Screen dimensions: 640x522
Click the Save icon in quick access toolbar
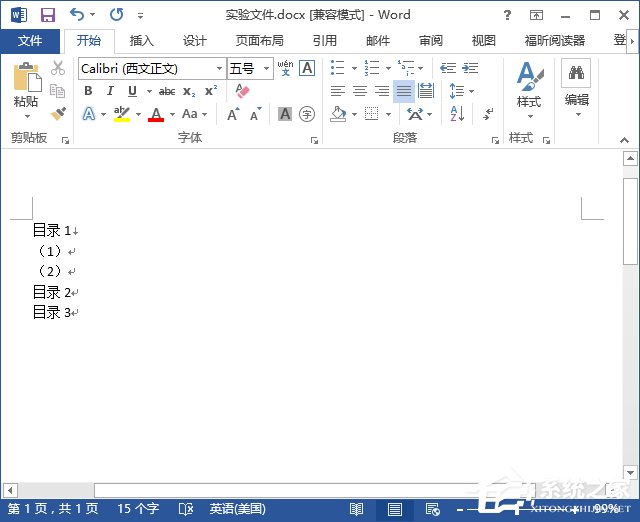pyautogui.click(x=47, y=15)
